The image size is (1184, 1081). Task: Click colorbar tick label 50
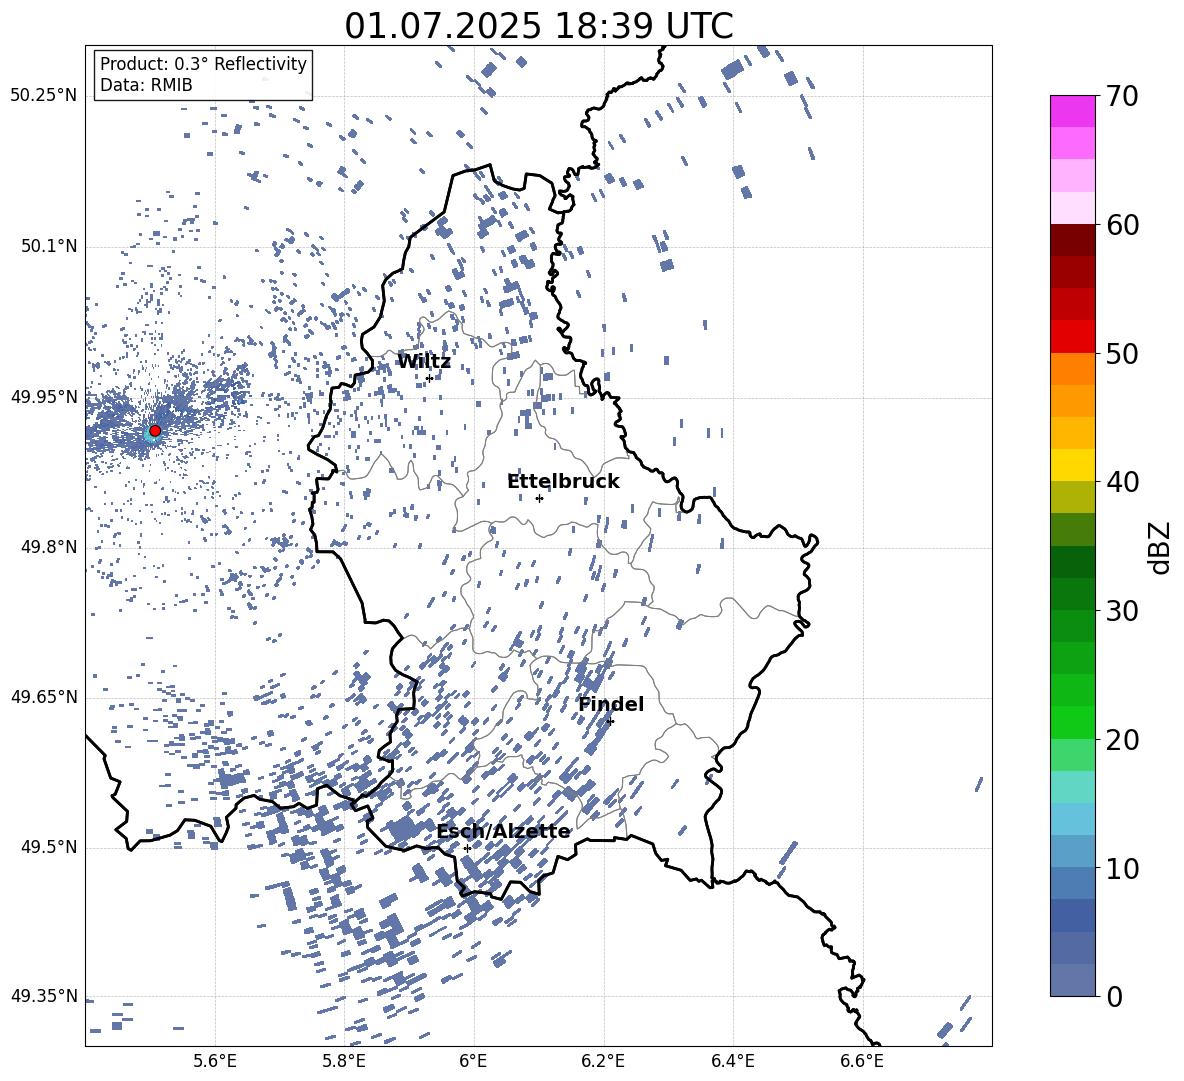1123,353
